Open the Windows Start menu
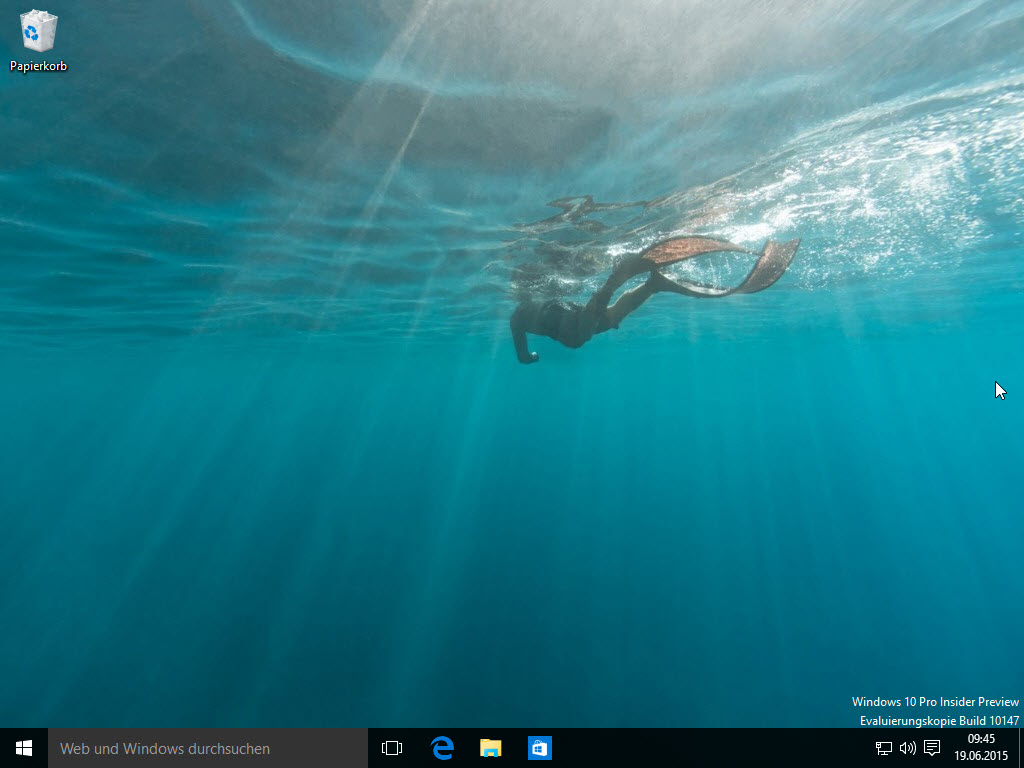Screen dimensions: 1024x768 pos(24,748)
